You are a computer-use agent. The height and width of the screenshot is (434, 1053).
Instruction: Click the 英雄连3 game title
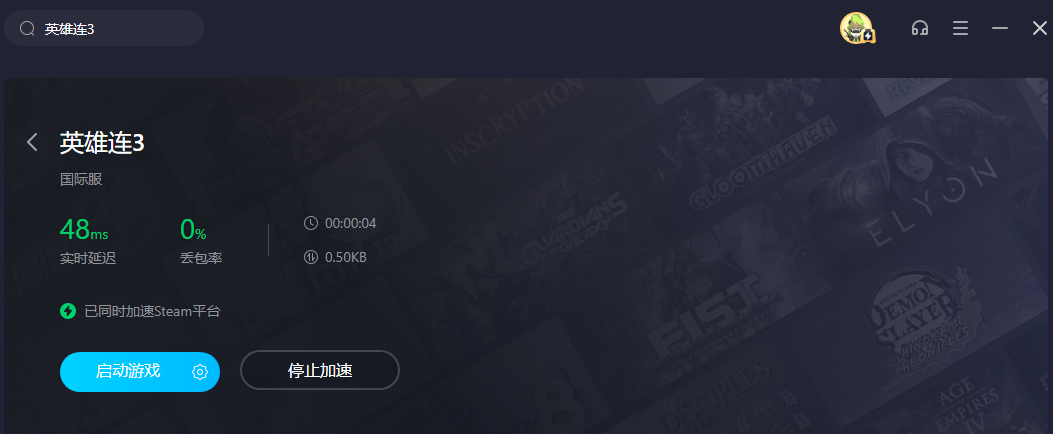point(102,142)
